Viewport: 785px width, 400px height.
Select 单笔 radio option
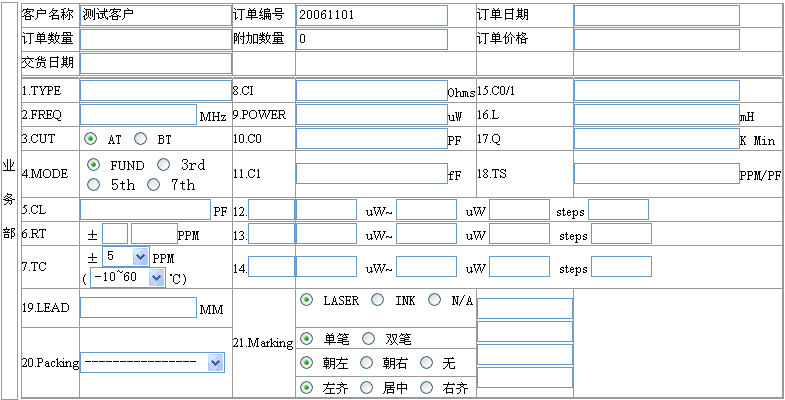pos(306,339)
